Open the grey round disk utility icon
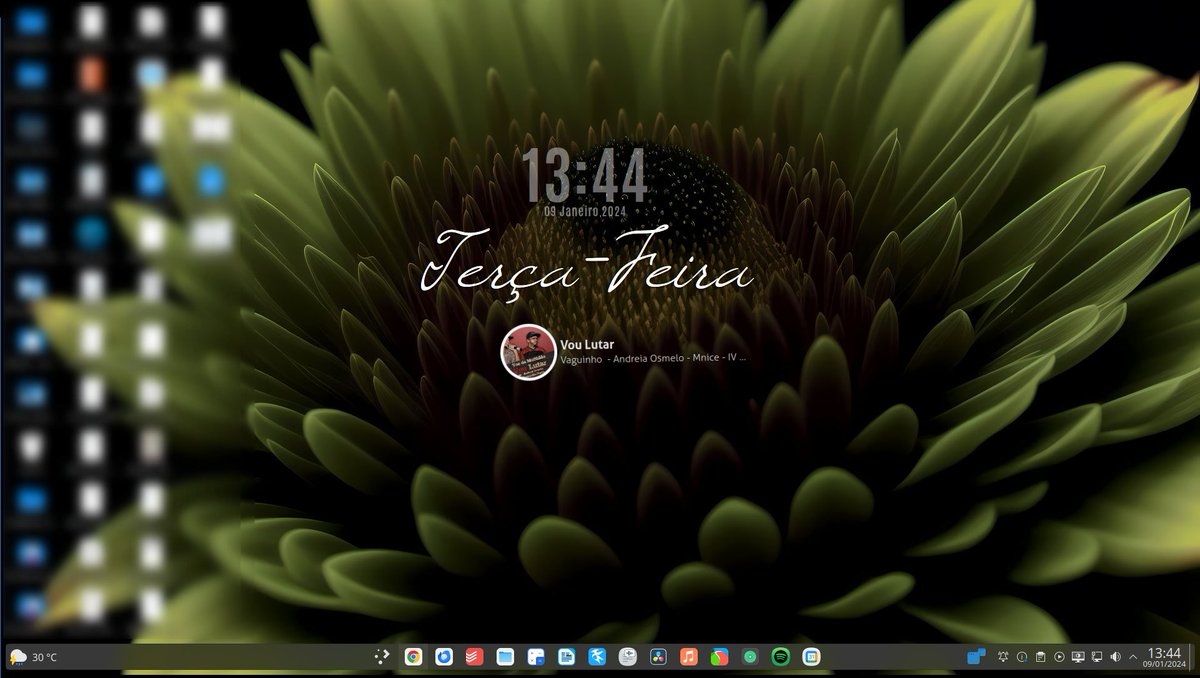 pos(627,657)
